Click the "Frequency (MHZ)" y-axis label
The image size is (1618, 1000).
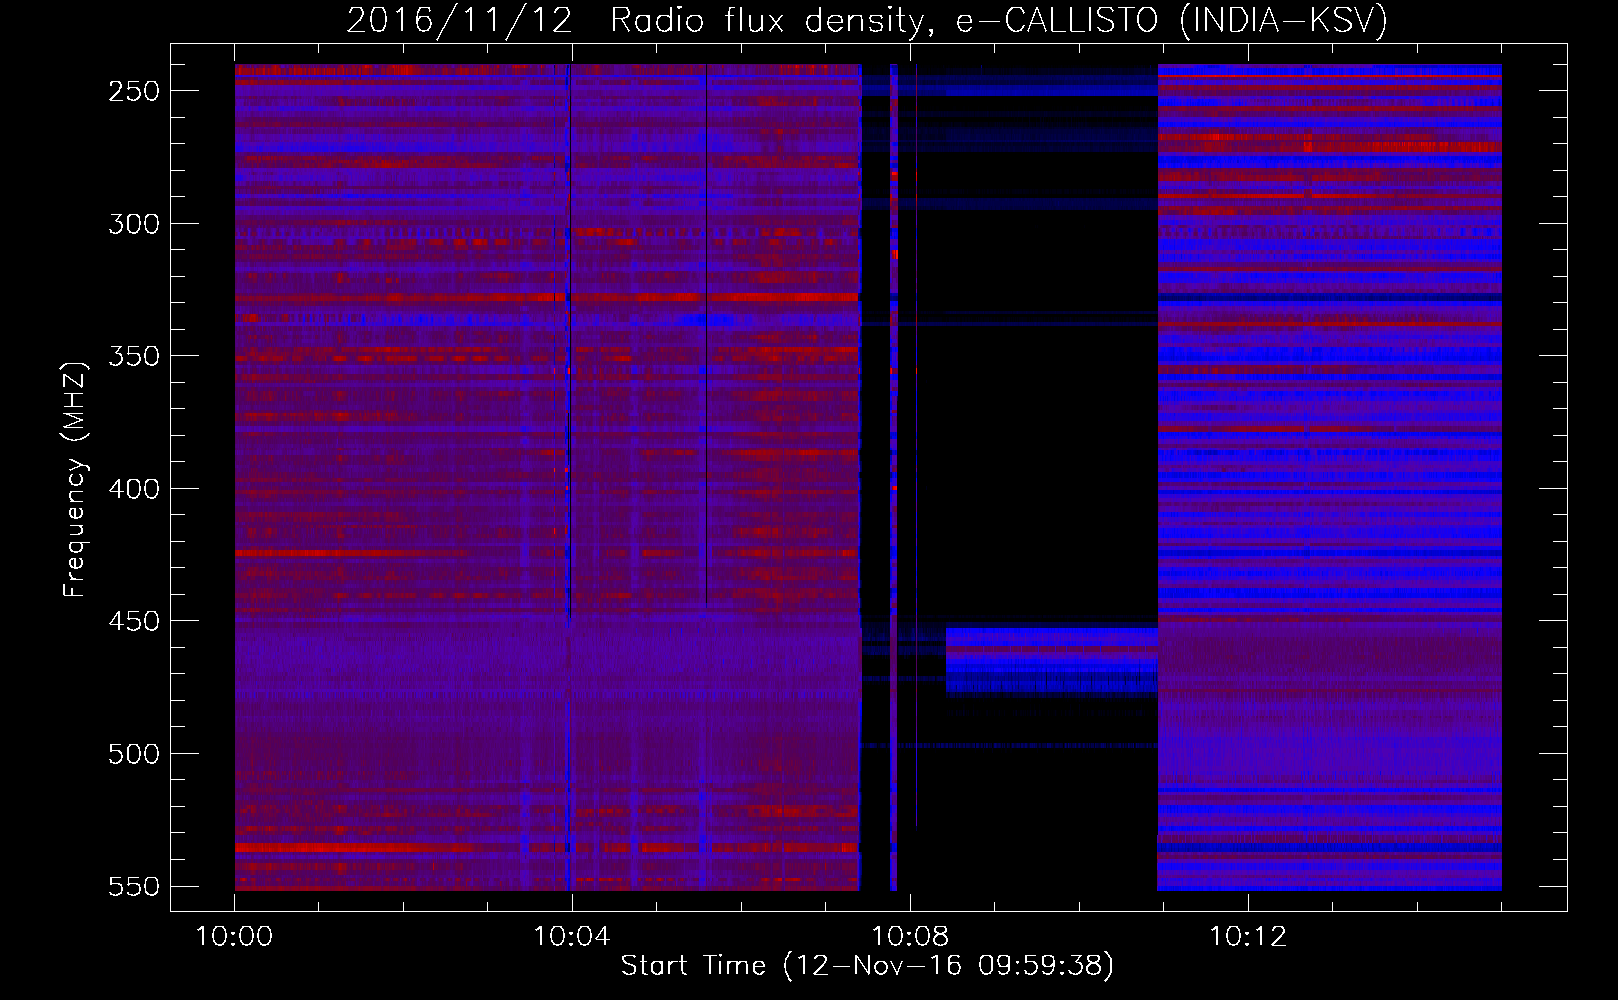pyautogui.click(x=75, y=479)
